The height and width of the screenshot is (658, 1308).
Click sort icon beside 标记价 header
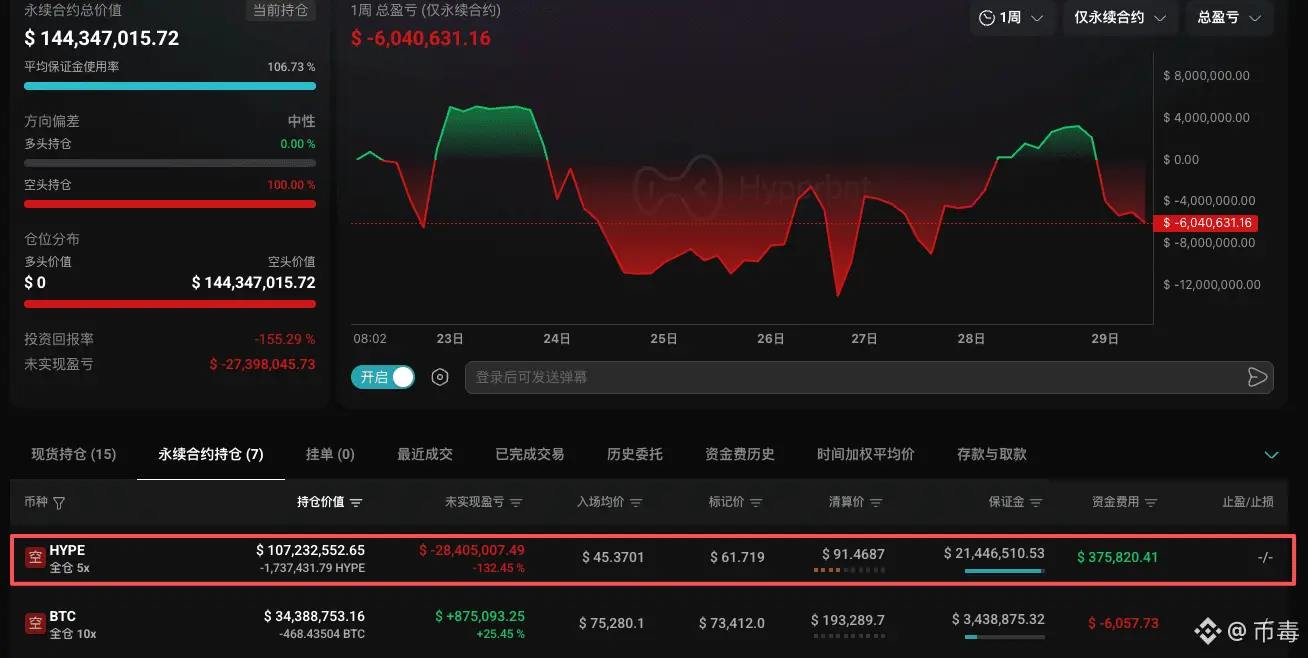pos(756,503)
